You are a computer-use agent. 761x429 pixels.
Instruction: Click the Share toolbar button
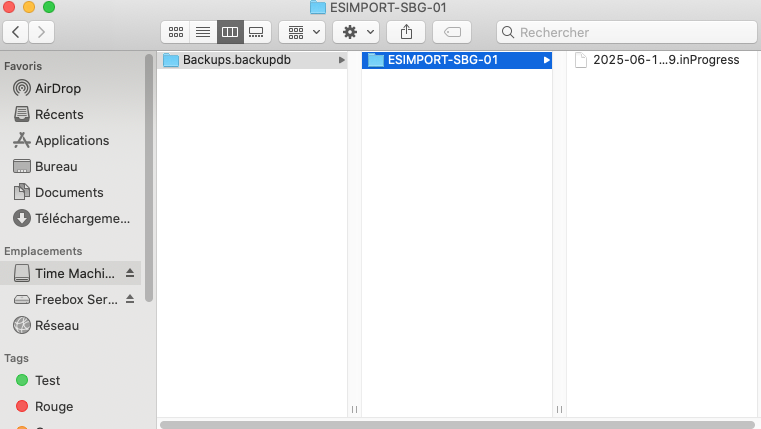(406, 33)
